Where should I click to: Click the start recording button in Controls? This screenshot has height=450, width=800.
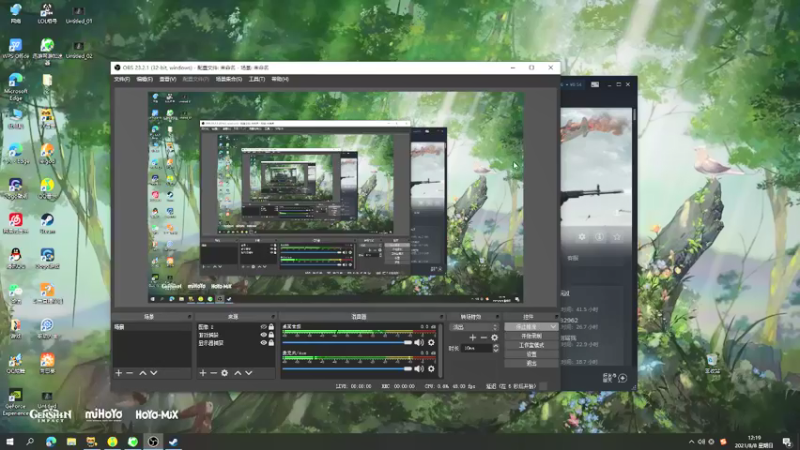pos(531,336)
